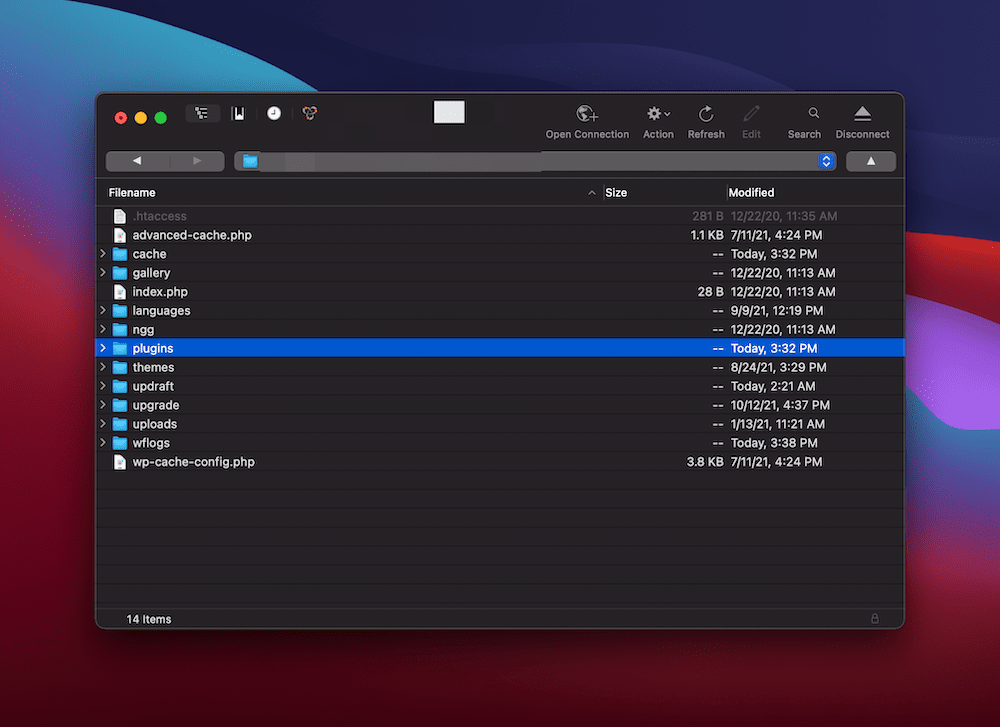
Task: Click the white thumbnail in the title bar
Action: (x=449, y=112)
